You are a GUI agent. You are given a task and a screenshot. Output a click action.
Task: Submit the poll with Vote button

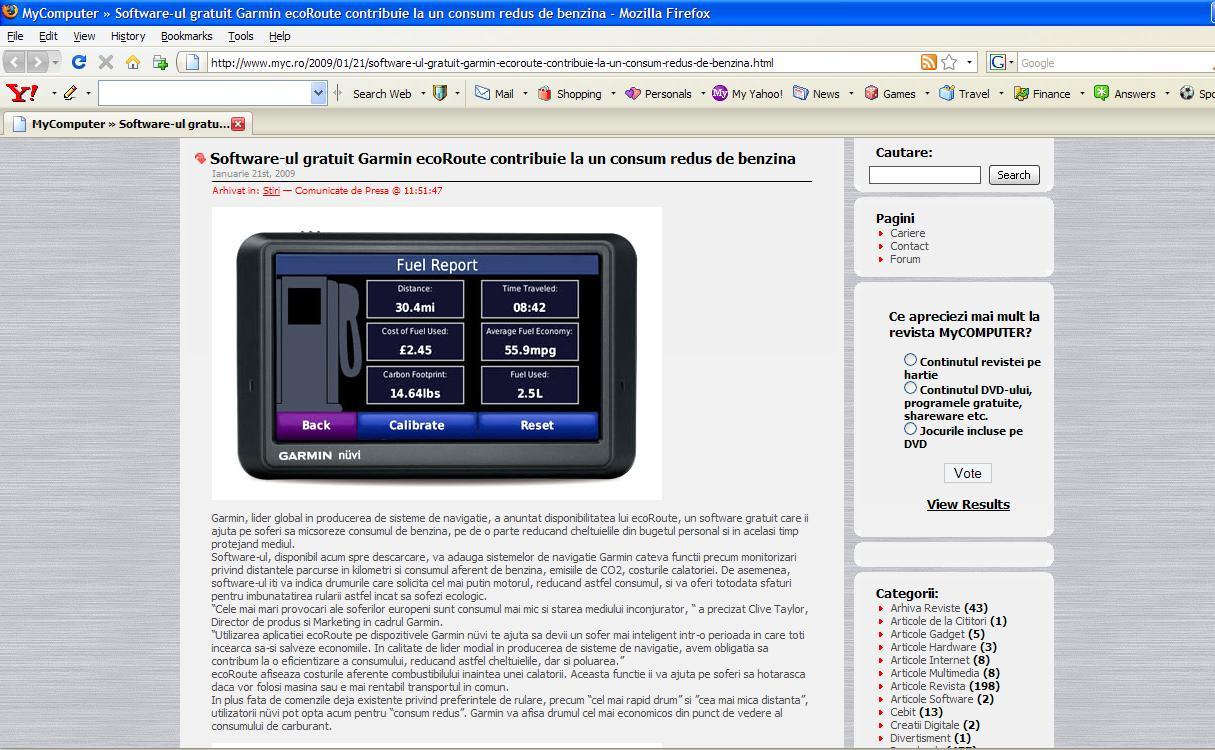(967, 473)
